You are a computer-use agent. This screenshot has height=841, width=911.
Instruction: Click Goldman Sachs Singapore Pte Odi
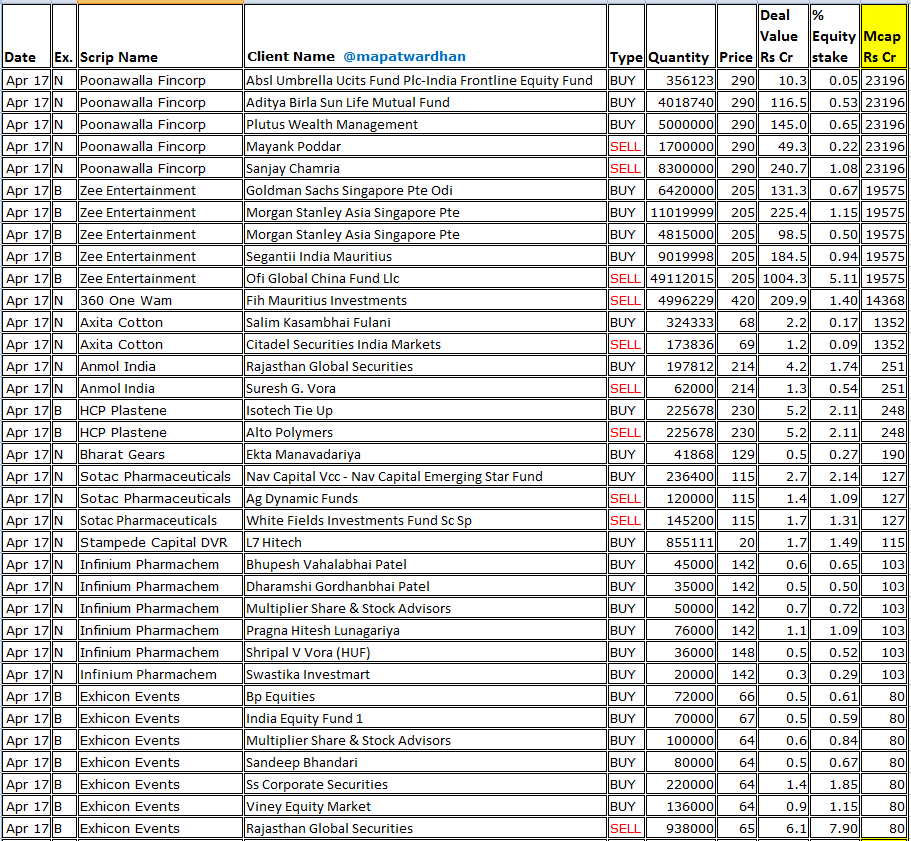pos(425,191)
